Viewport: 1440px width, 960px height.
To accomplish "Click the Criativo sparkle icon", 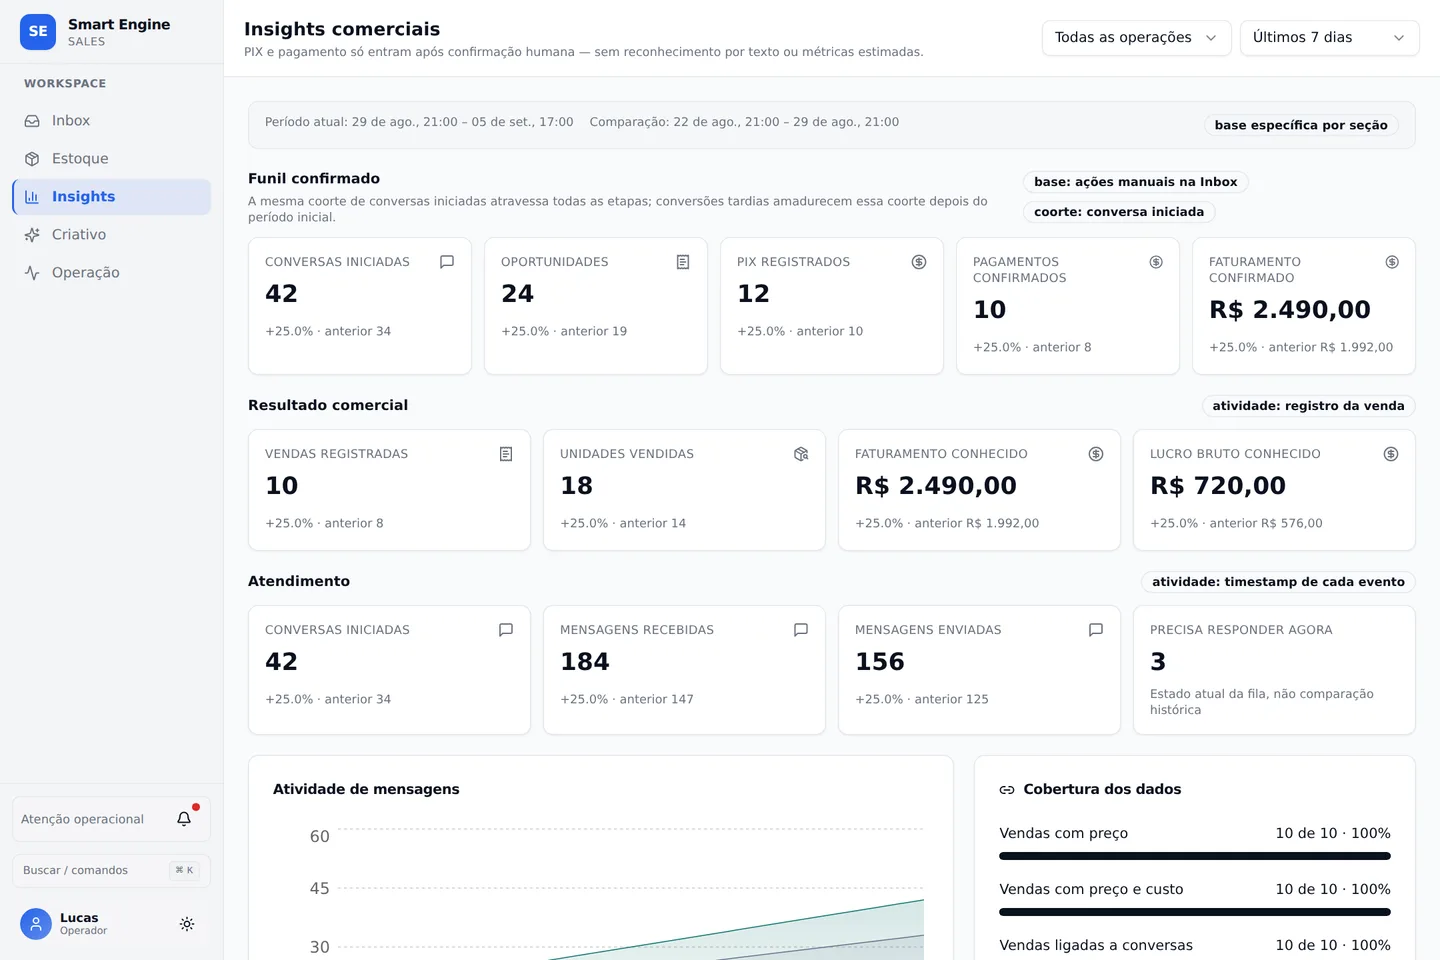I will [x=32, y=235].
